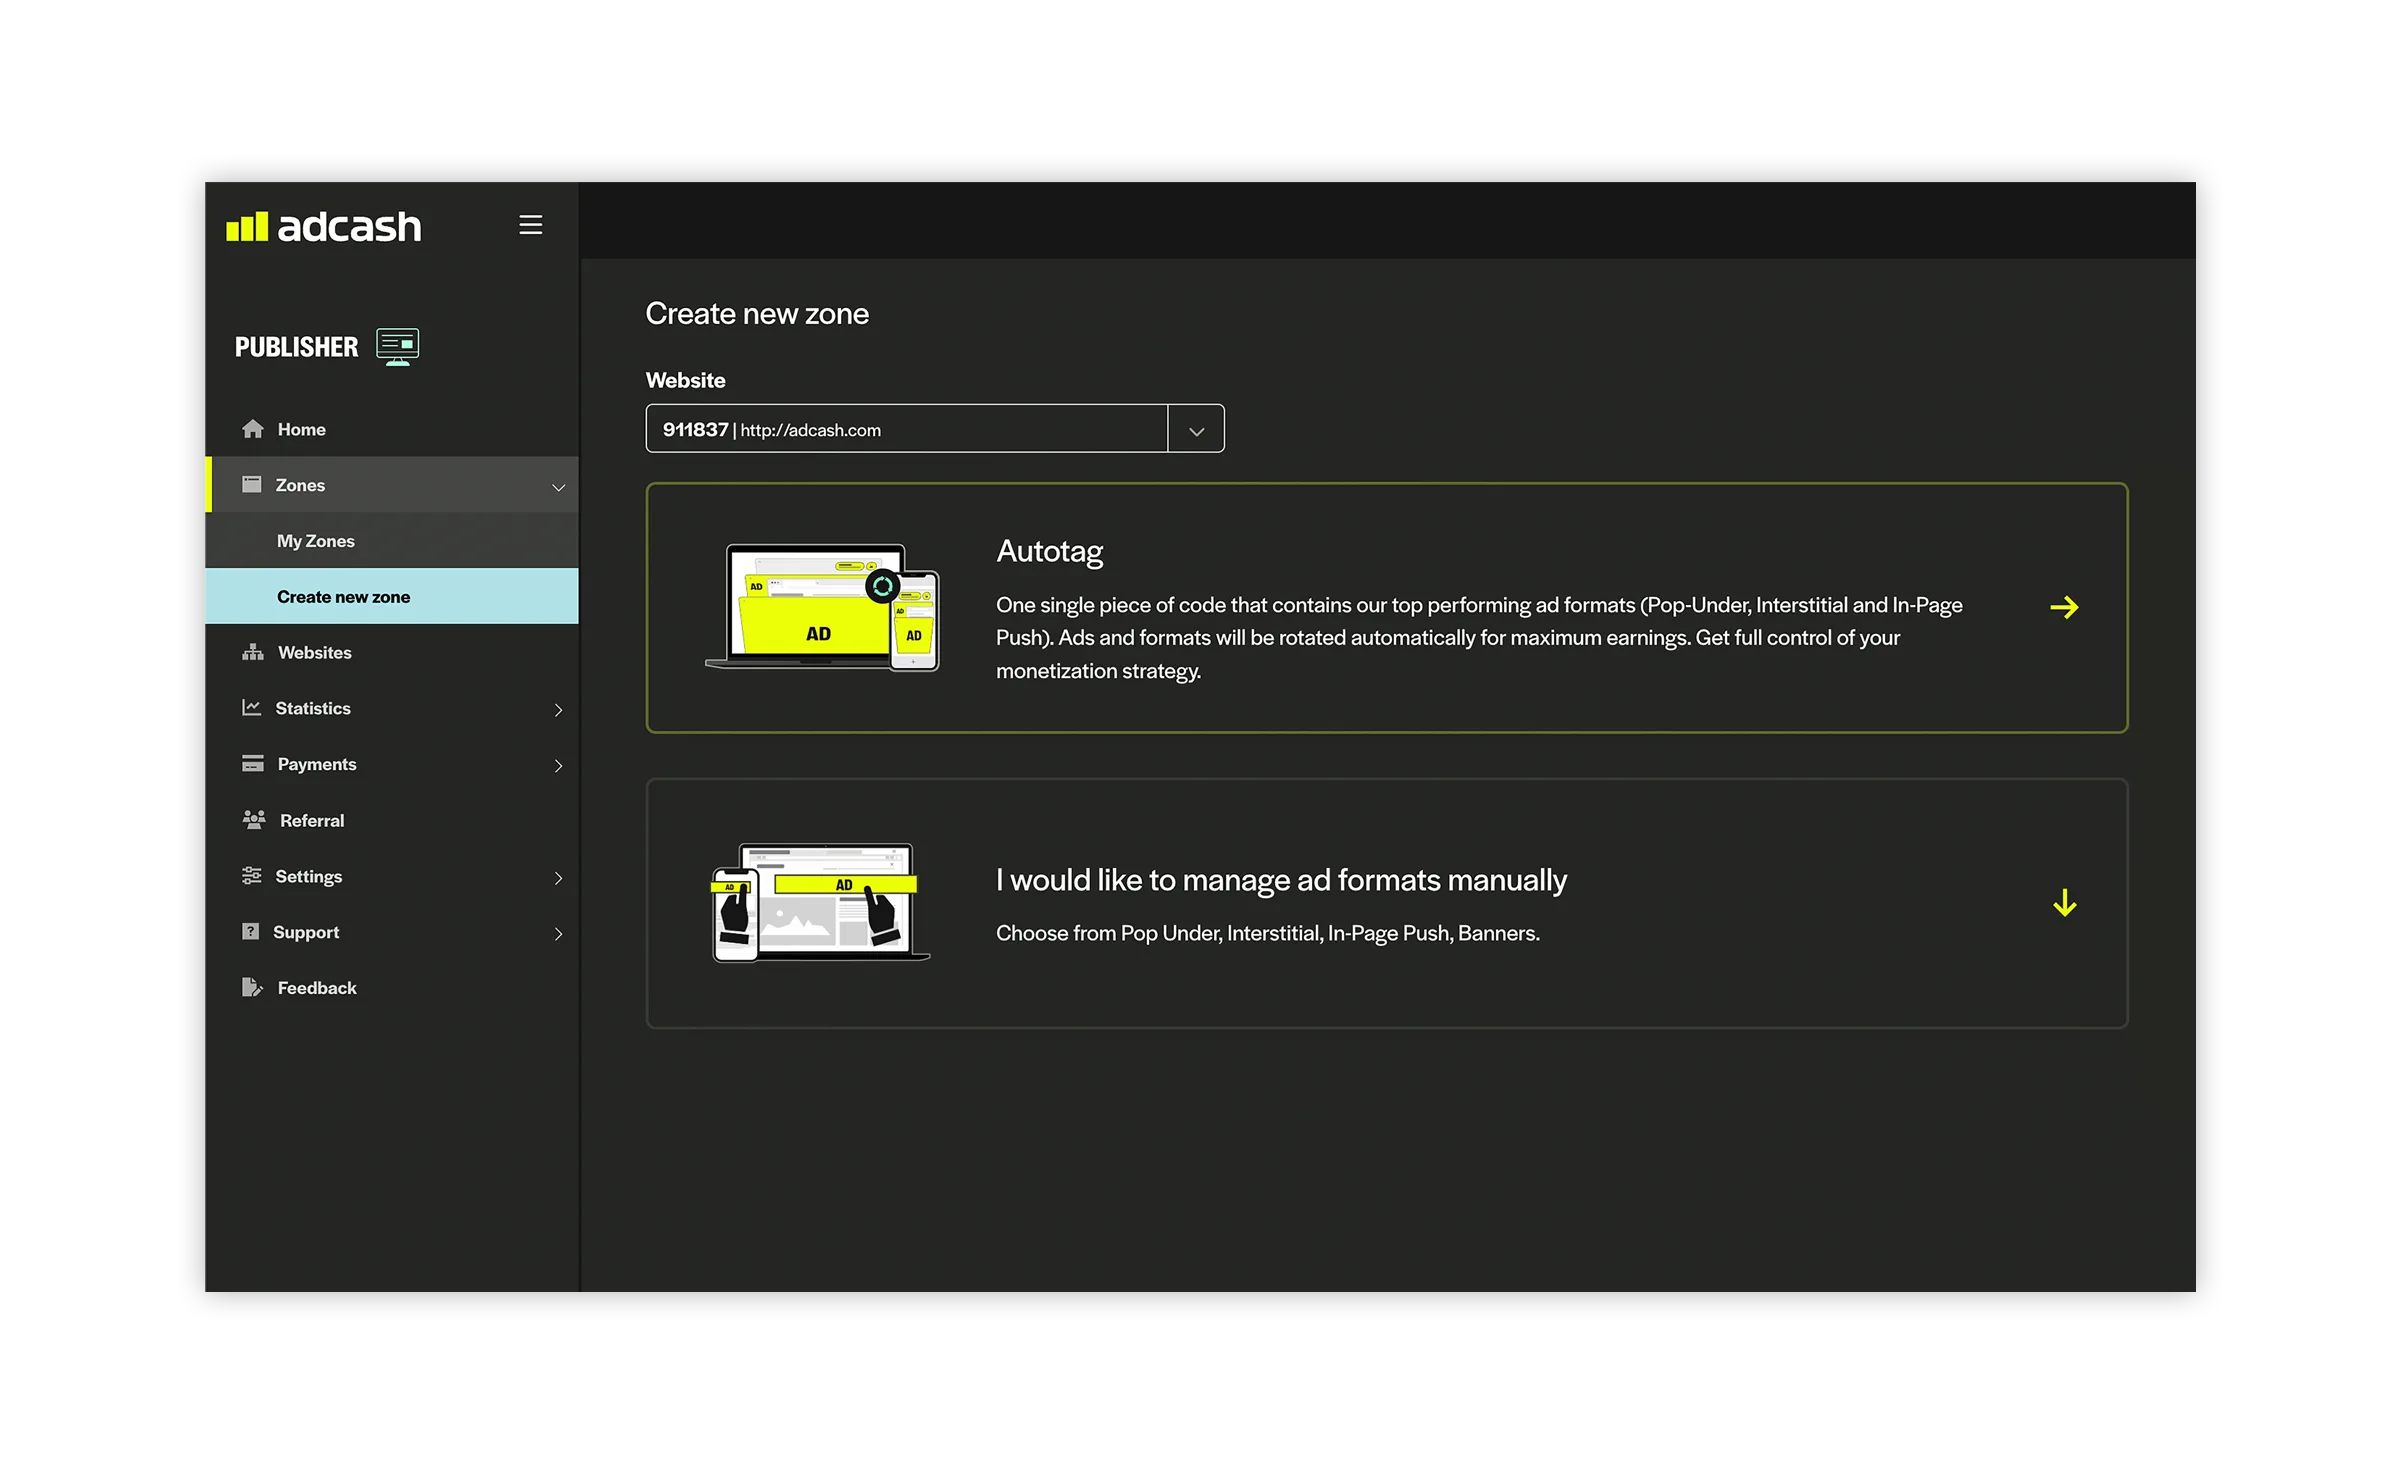Viewport: 2400px width, 1460px height.
Task: Open My Zones submenu item
Action: tap(392, 541)
